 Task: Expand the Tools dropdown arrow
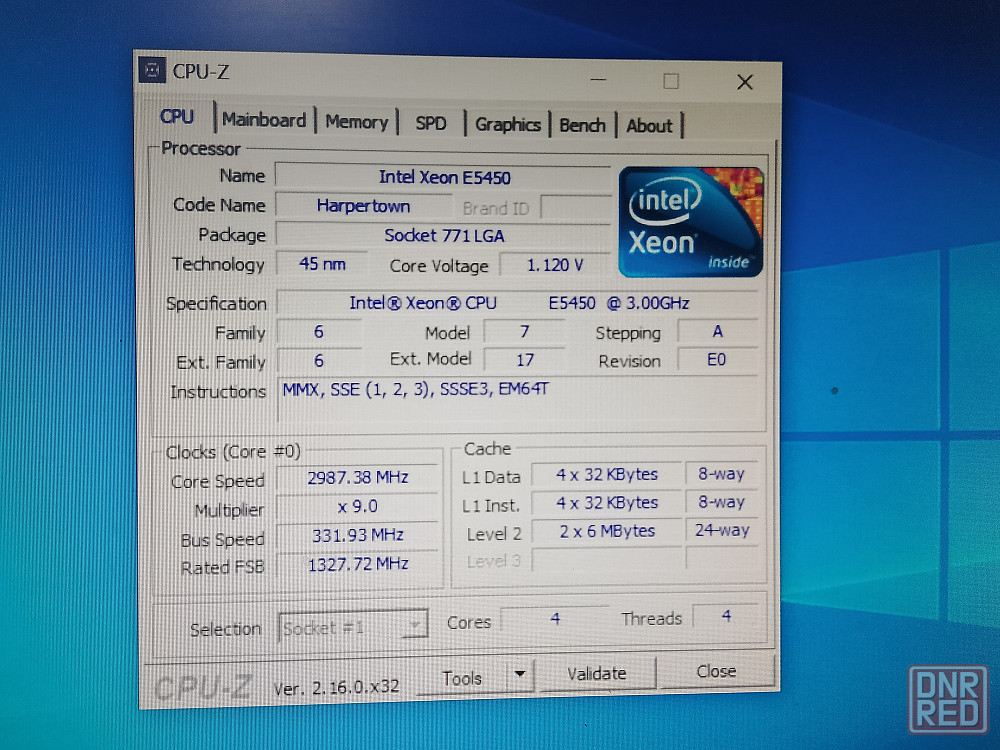coord(519,675)
